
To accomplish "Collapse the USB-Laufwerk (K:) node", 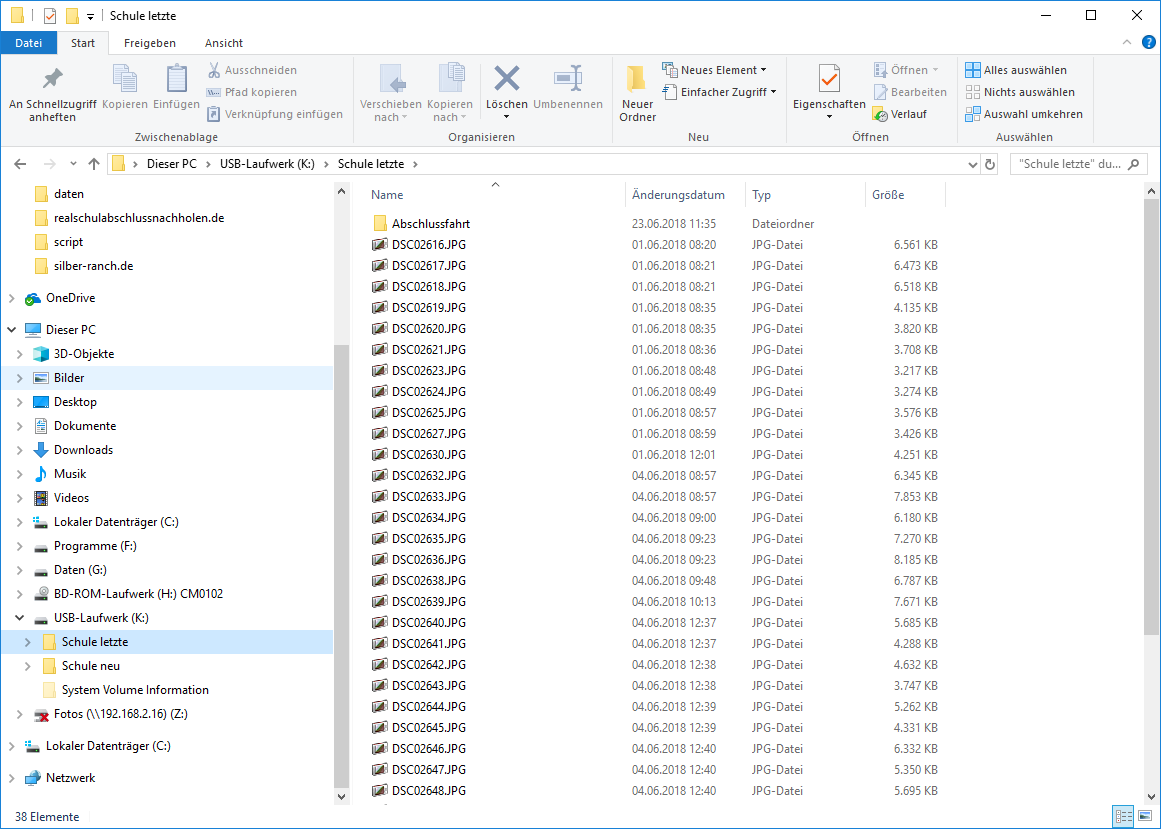I will coord(20,618).
